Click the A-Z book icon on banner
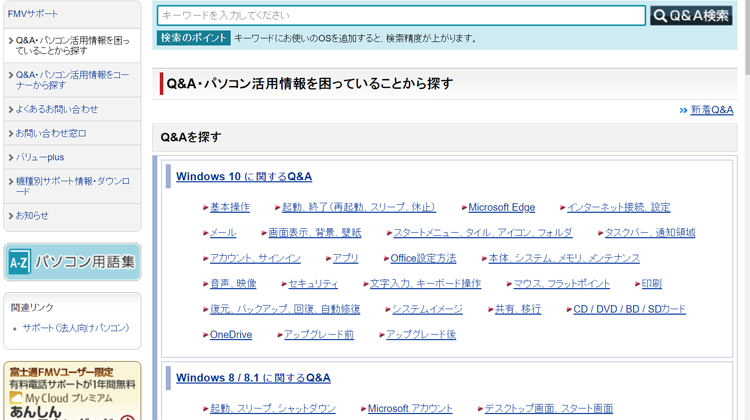 [x=19, y=262]
